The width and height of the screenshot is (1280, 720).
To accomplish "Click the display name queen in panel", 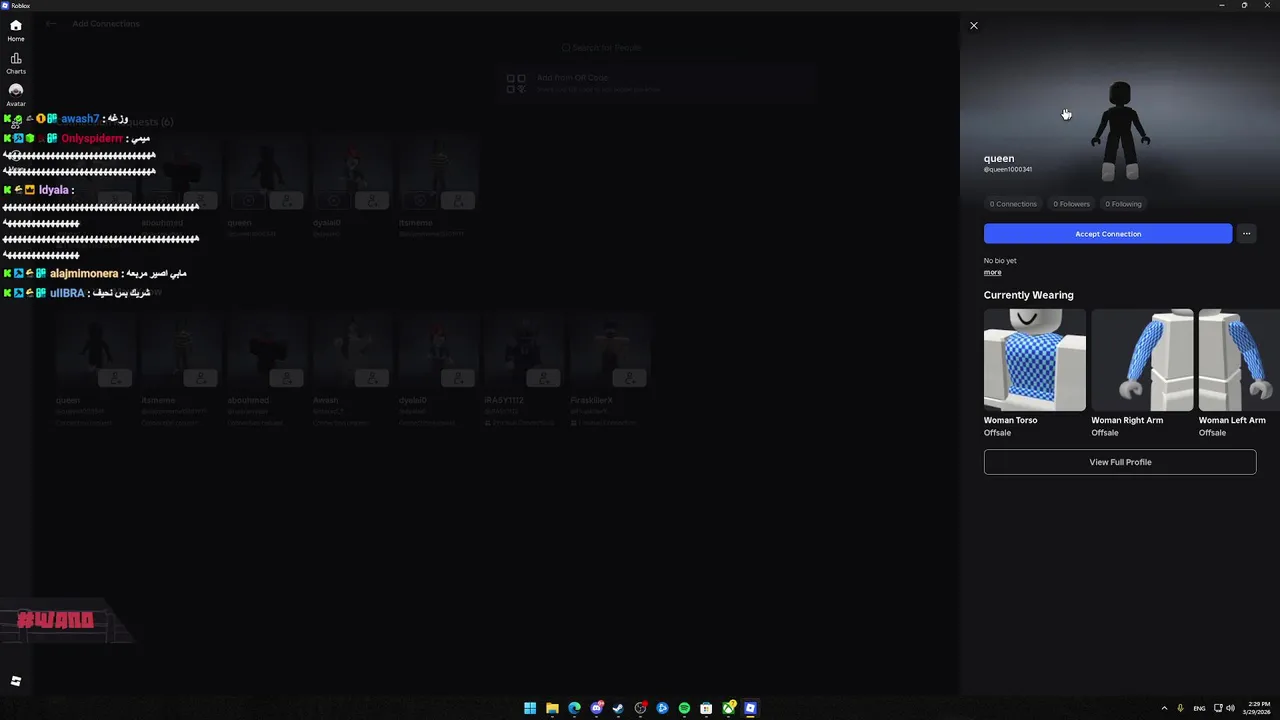I will coord(999,158).
